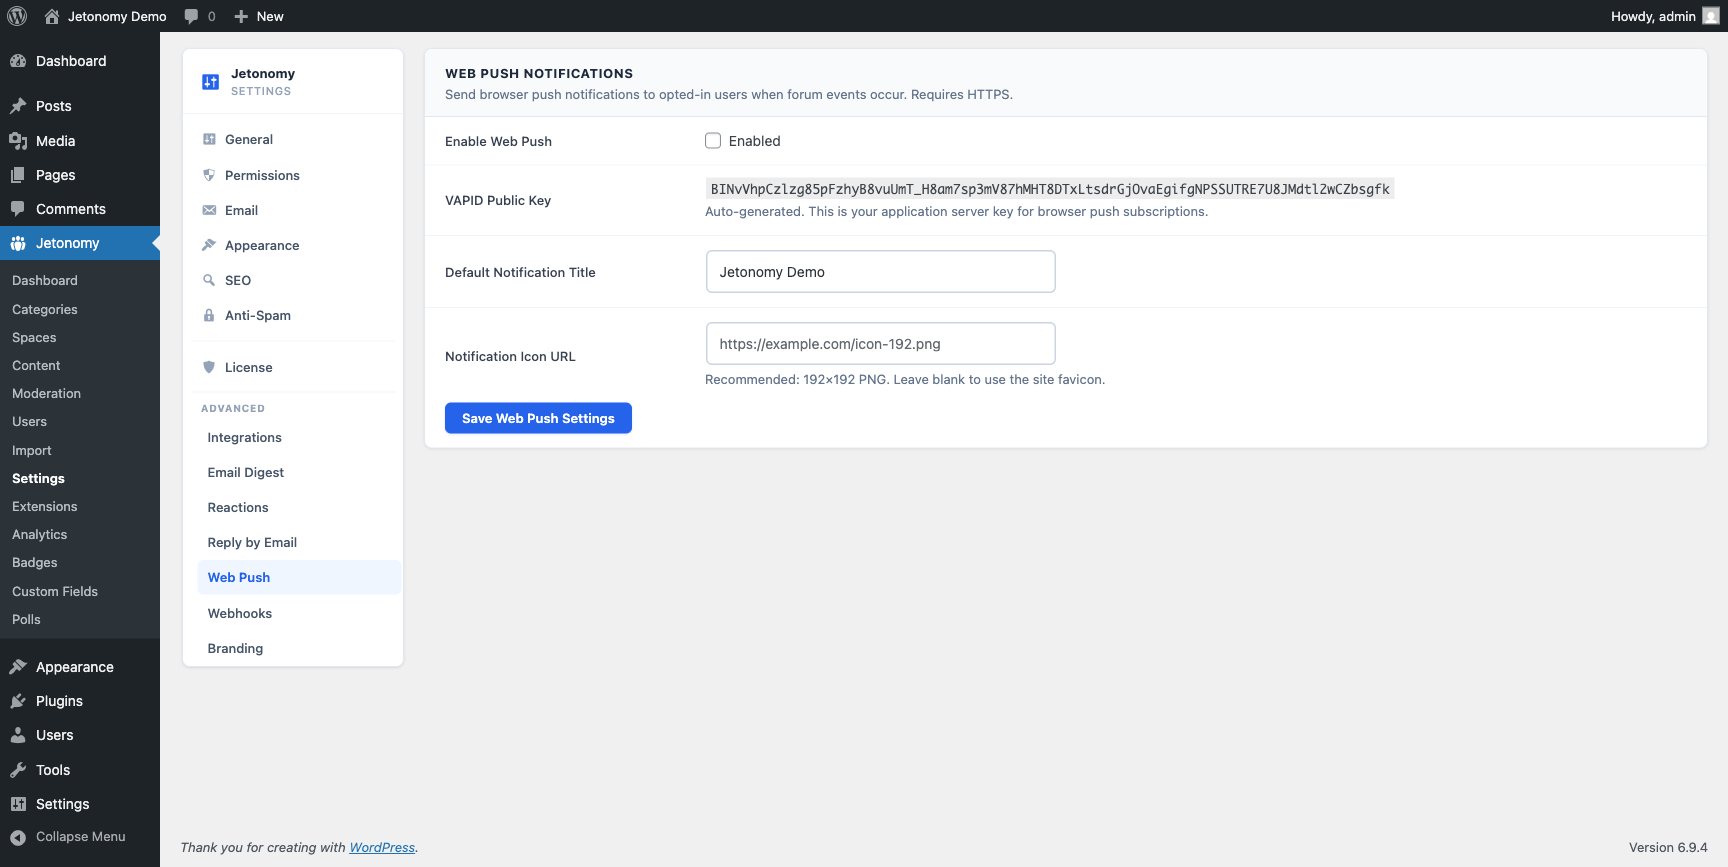
Task: Click the Comments icon in sidebar
Action: point(18,209)
